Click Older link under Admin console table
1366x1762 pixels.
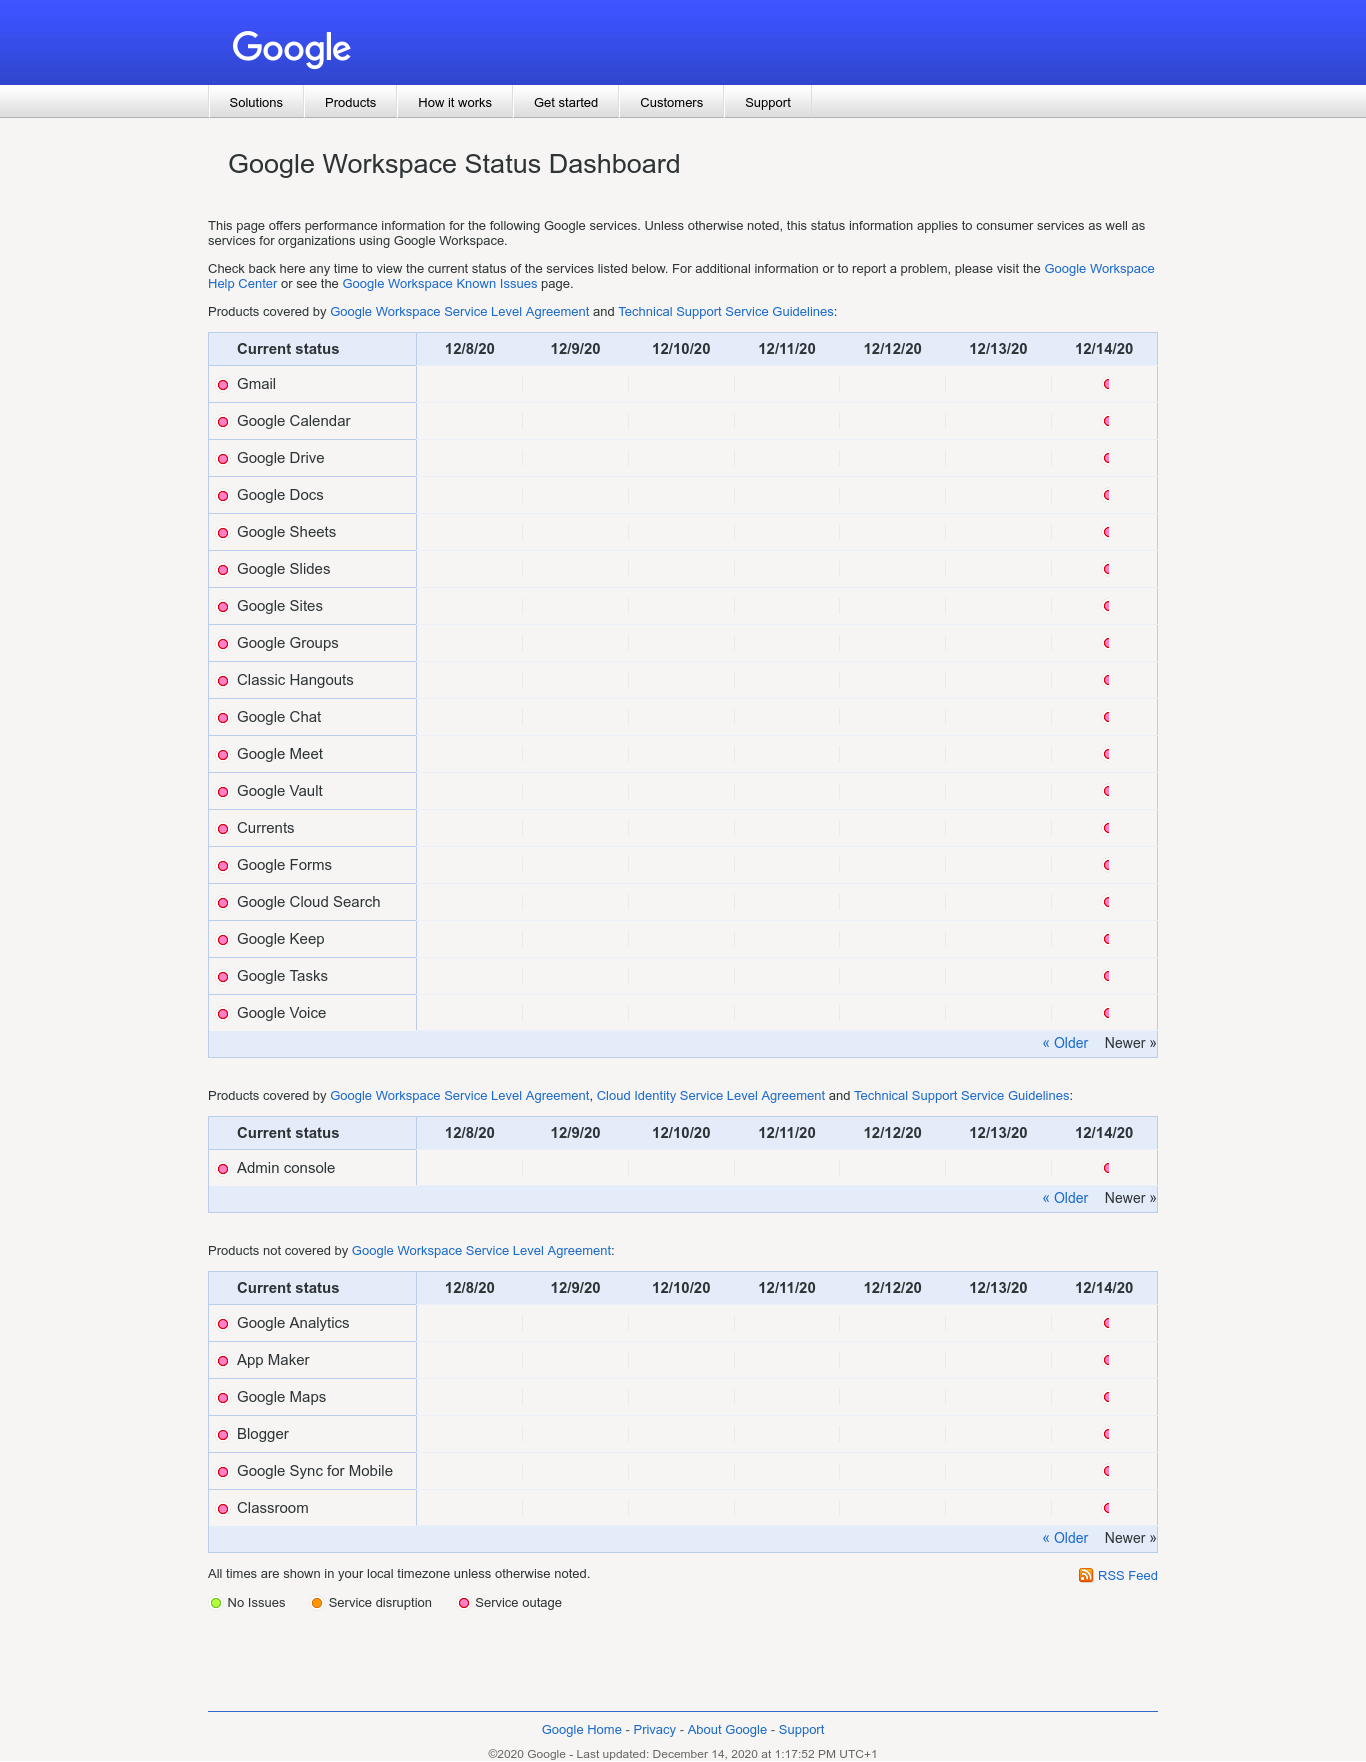tap(1065, 1198)
